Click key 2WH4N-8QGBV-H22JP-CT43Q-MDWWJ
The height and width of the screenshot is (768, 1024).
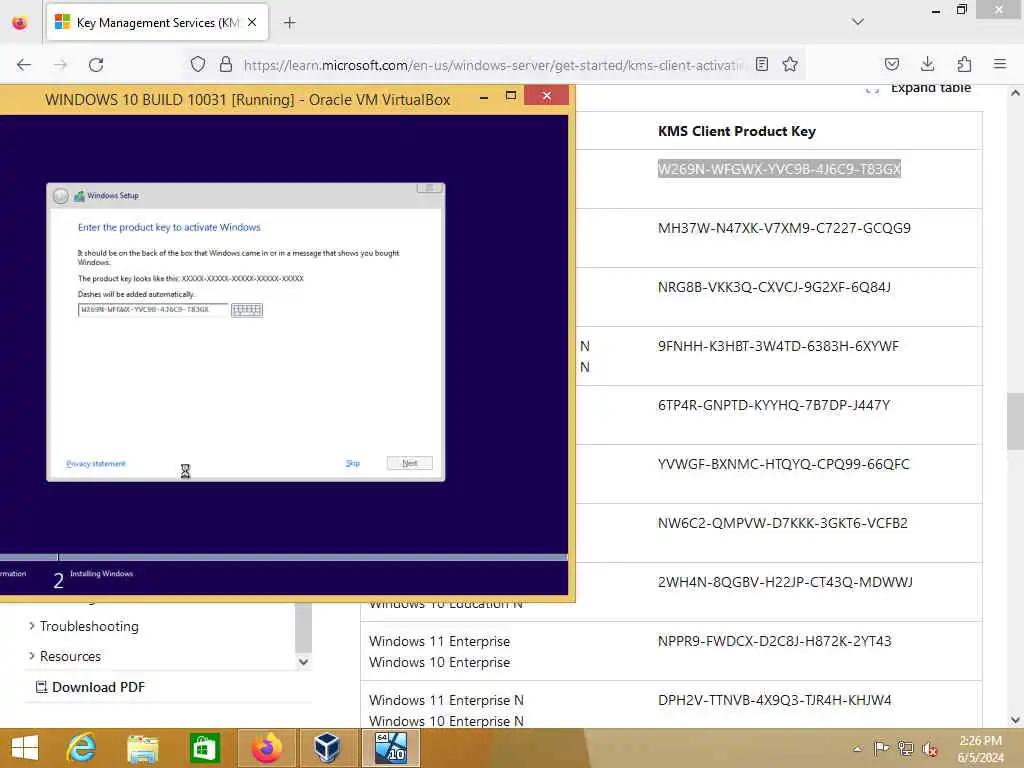point(786,582)
